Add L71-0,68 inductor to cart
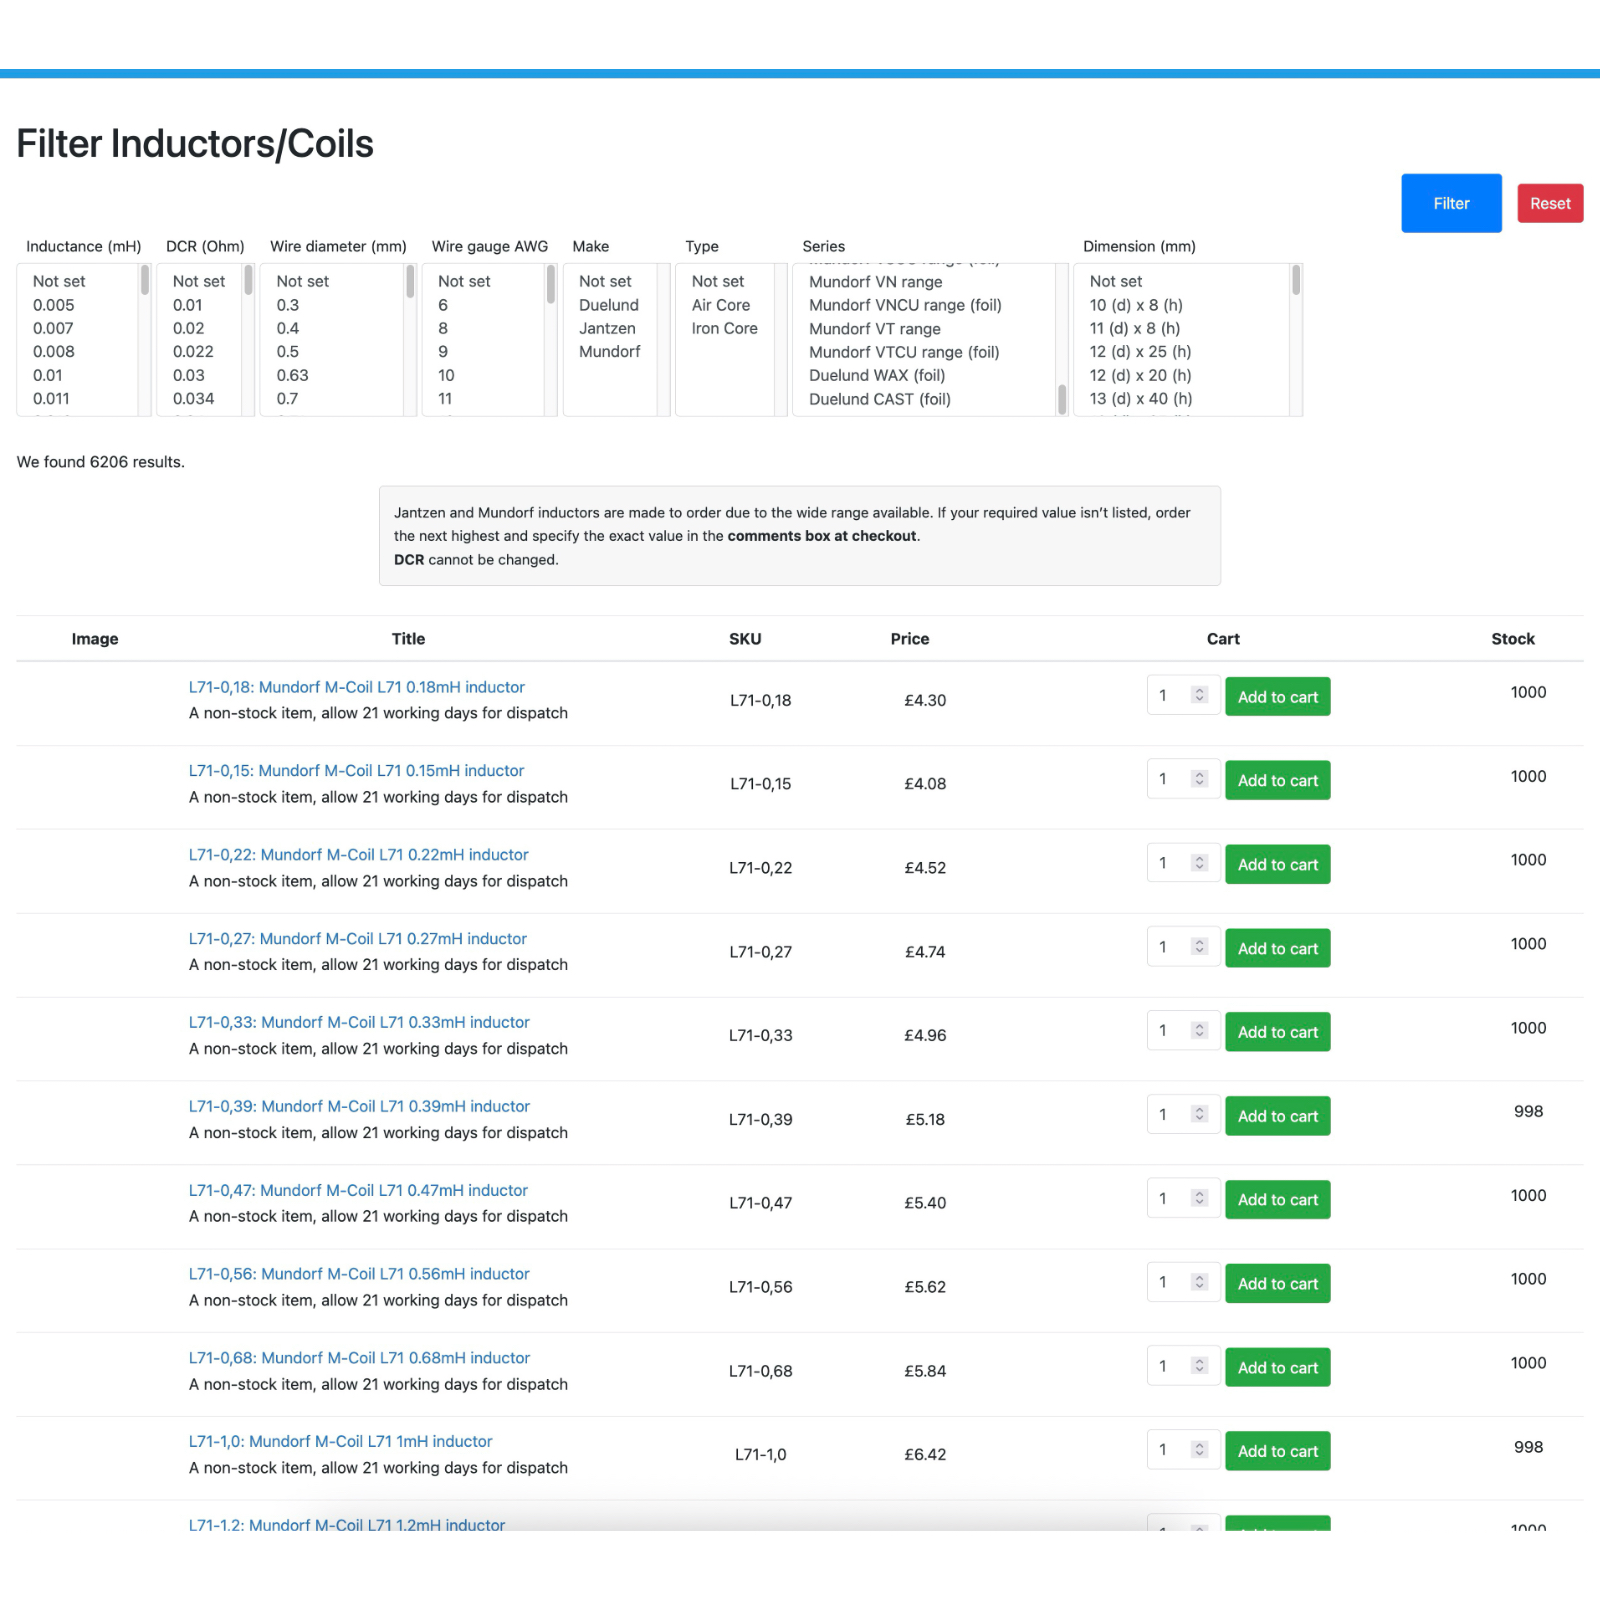This screenshot has width=1600, height=1600. [1277, 1367]
